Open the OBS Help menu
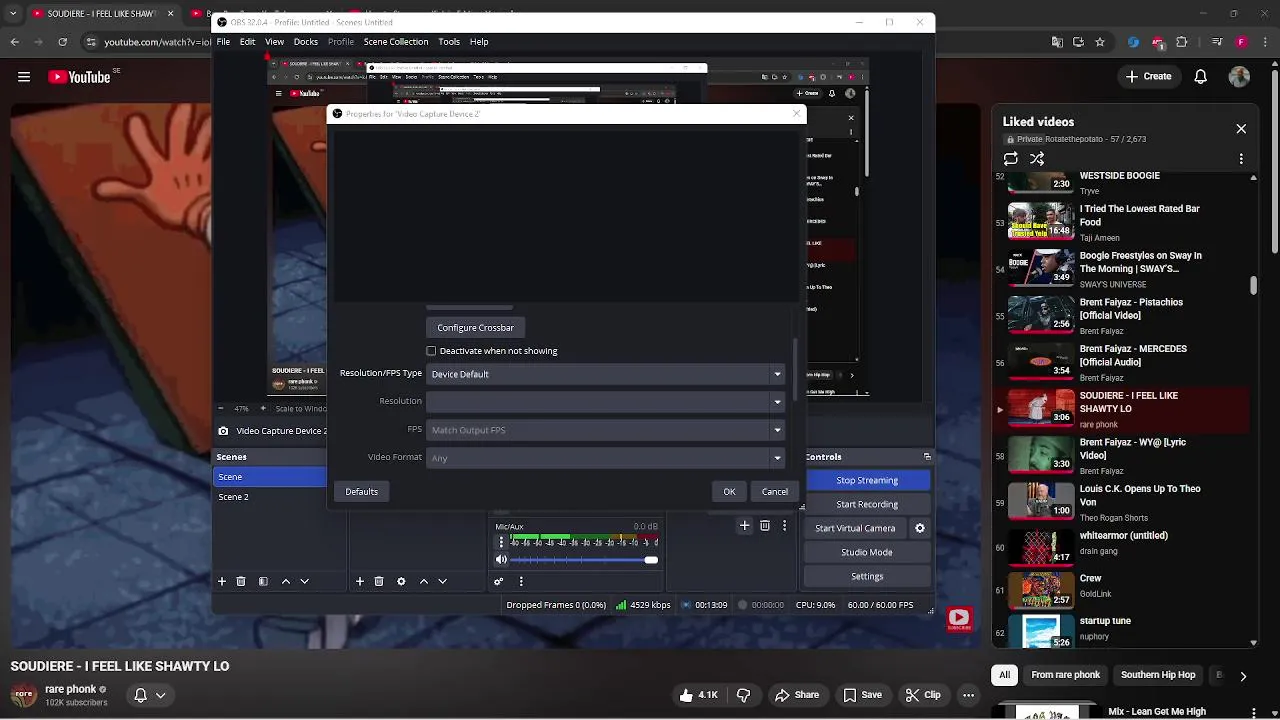1280x720 pixels. click(479, 42)
